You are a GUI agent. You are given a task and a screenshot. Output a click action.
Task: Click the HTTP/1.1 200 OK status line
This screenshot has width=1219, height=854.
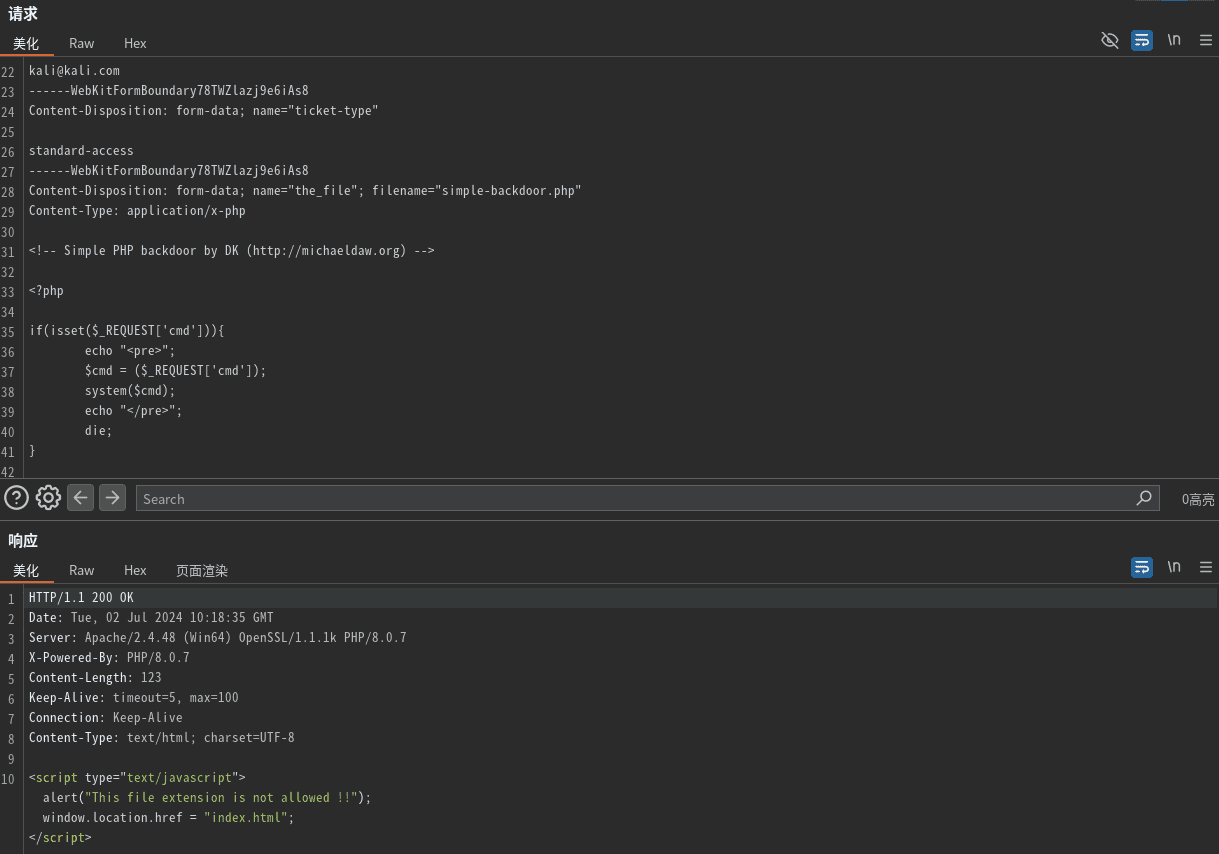pos(81,598)
